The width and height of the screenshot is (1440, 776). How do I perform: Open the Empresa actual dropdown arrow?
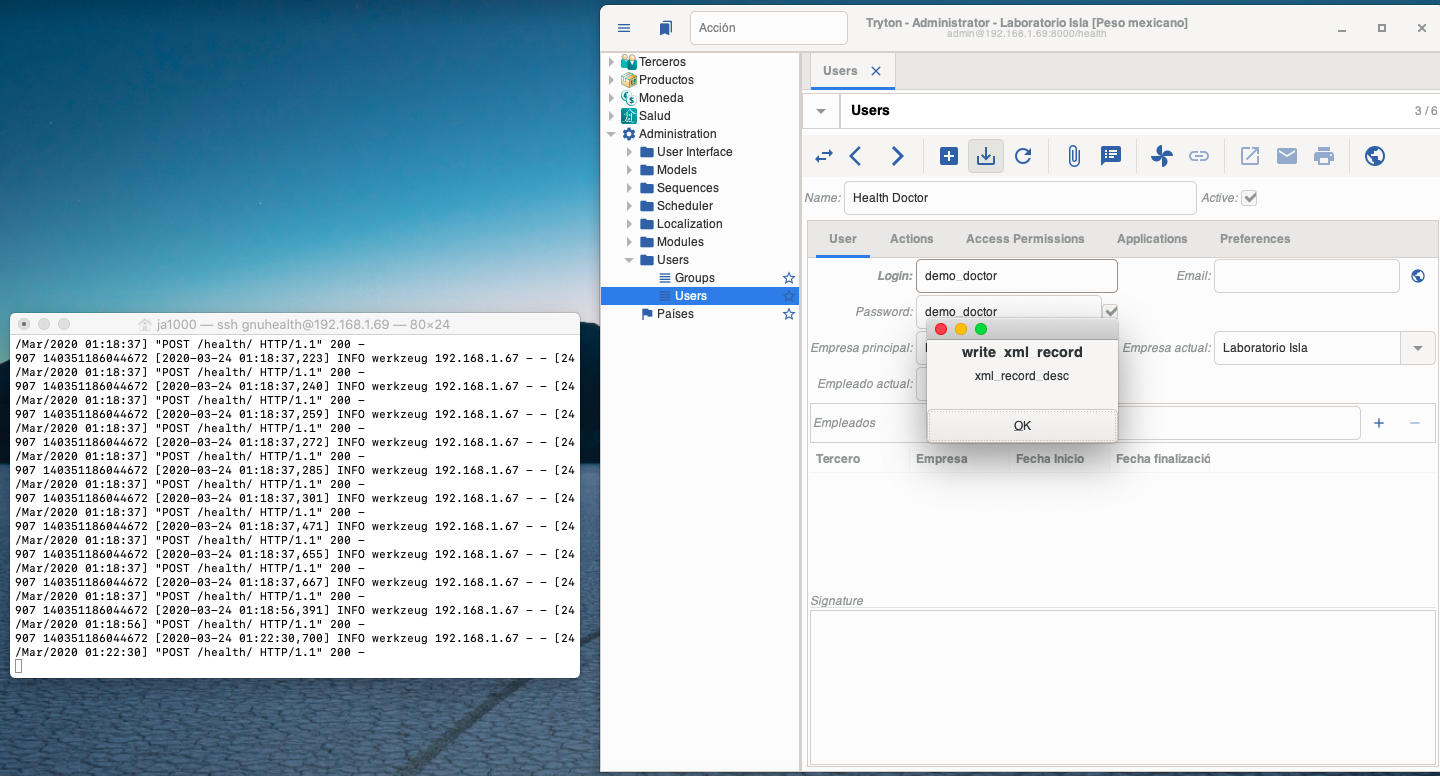click(1418, 348)
